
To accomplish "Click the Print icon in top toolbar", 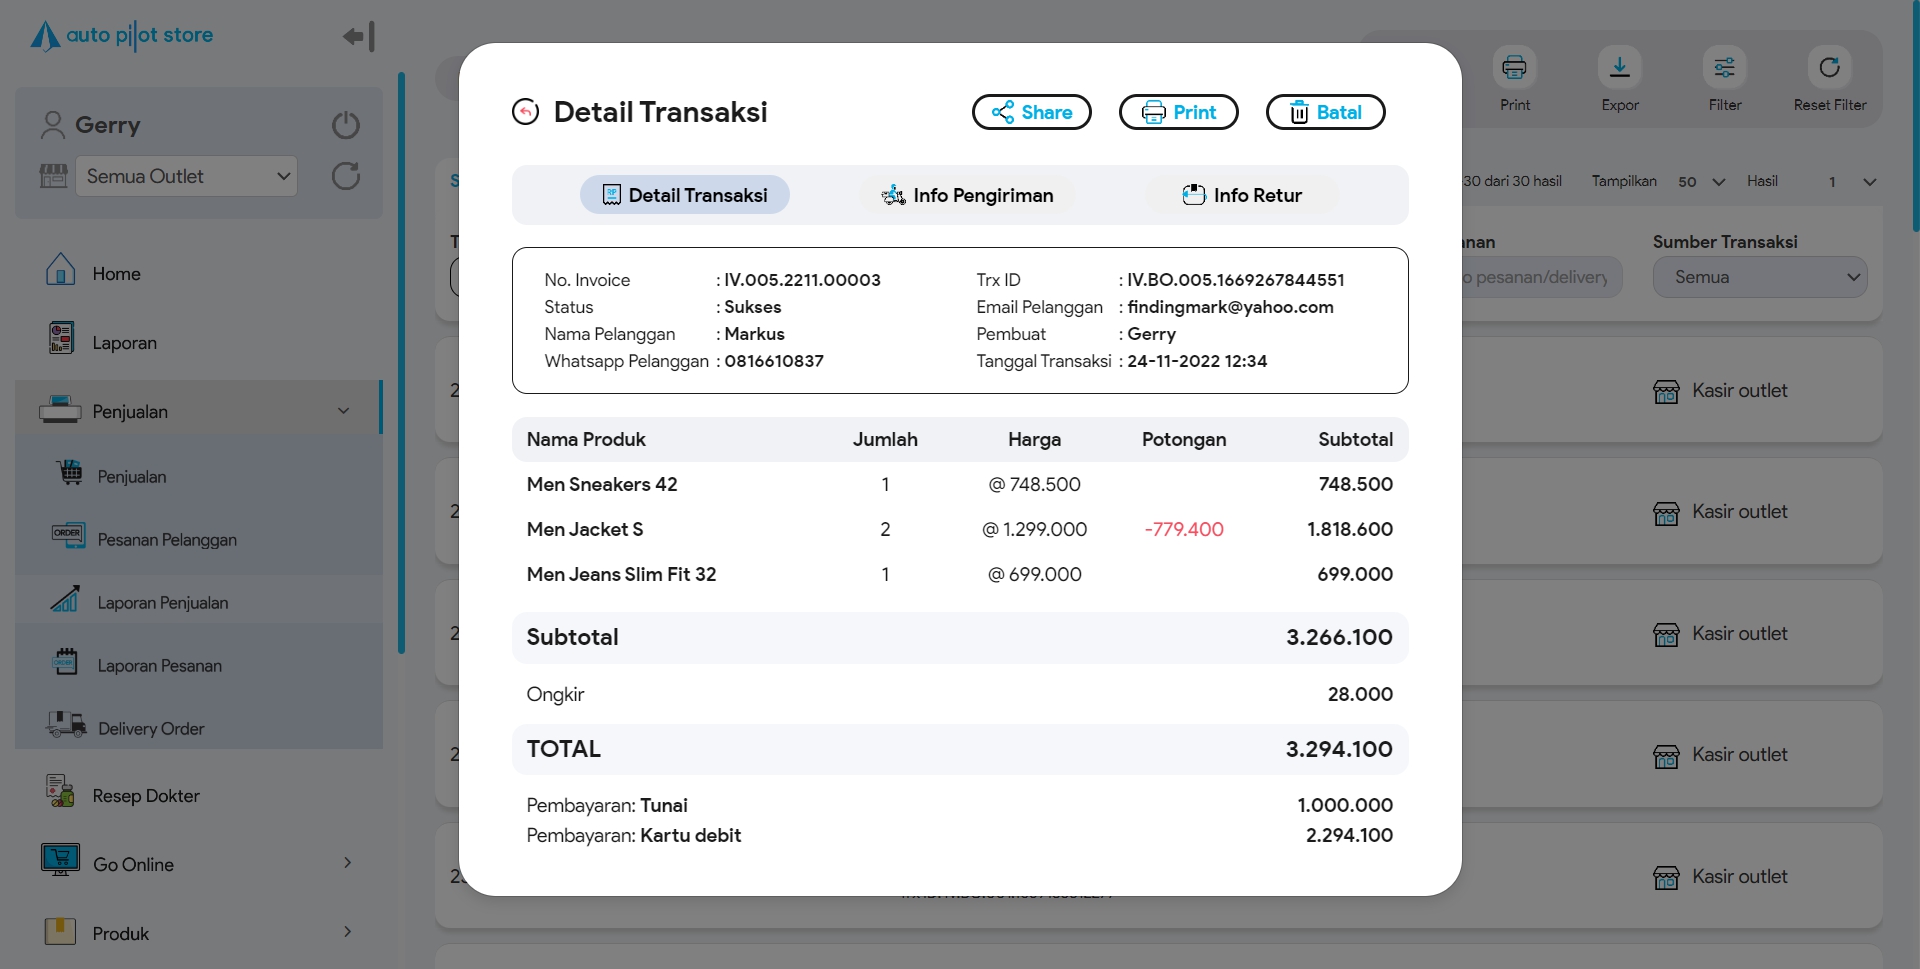I will [x=1514, y=68].
